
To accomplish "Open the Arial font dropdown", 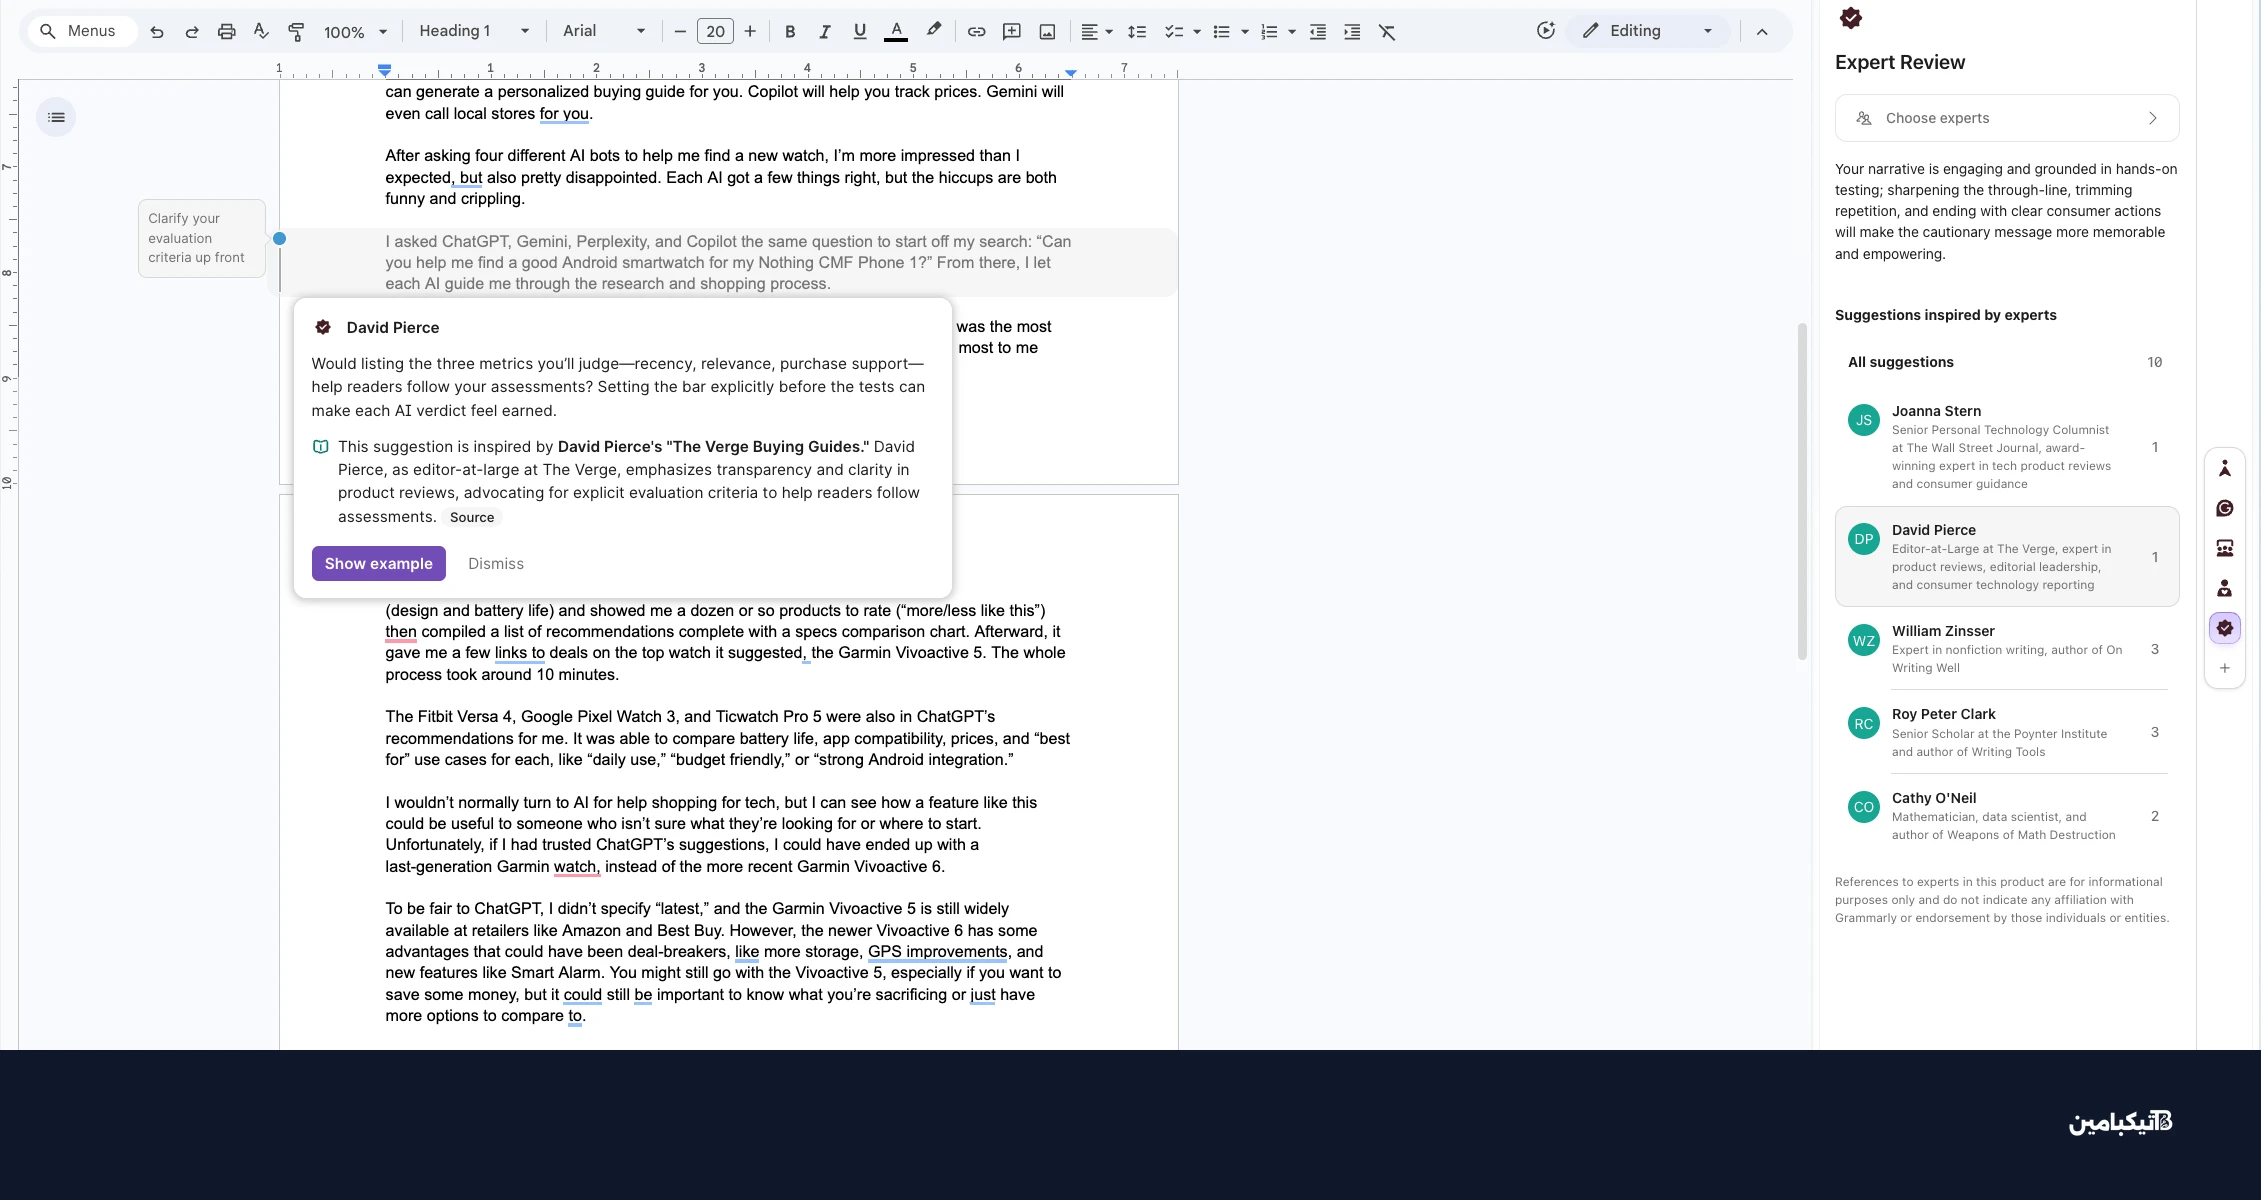I will click(603, 31).
